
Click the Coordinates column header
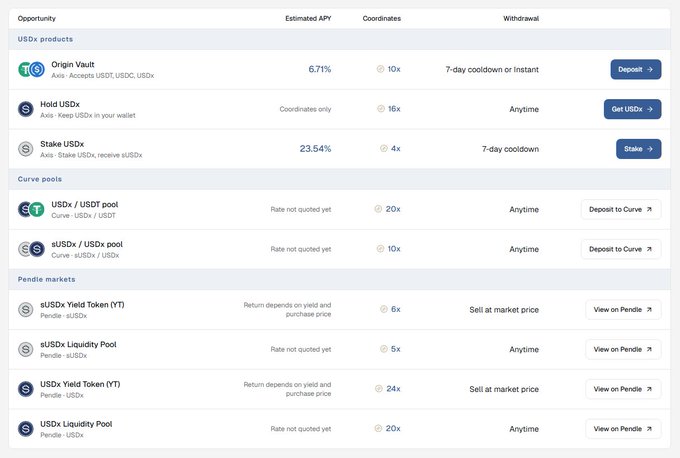coord(382,18)
